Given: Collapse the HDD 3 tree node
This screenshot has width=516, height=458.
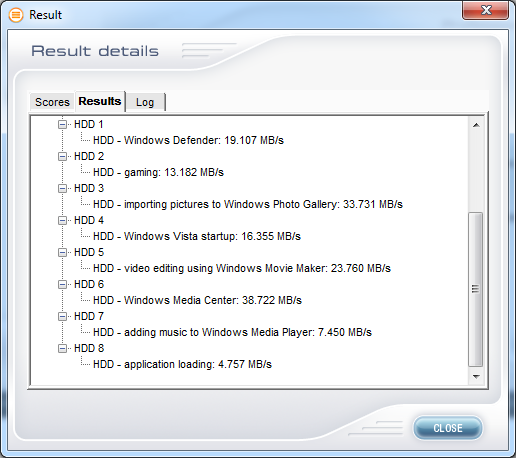Looking at the screenshot, I should [x=62, y=188].
